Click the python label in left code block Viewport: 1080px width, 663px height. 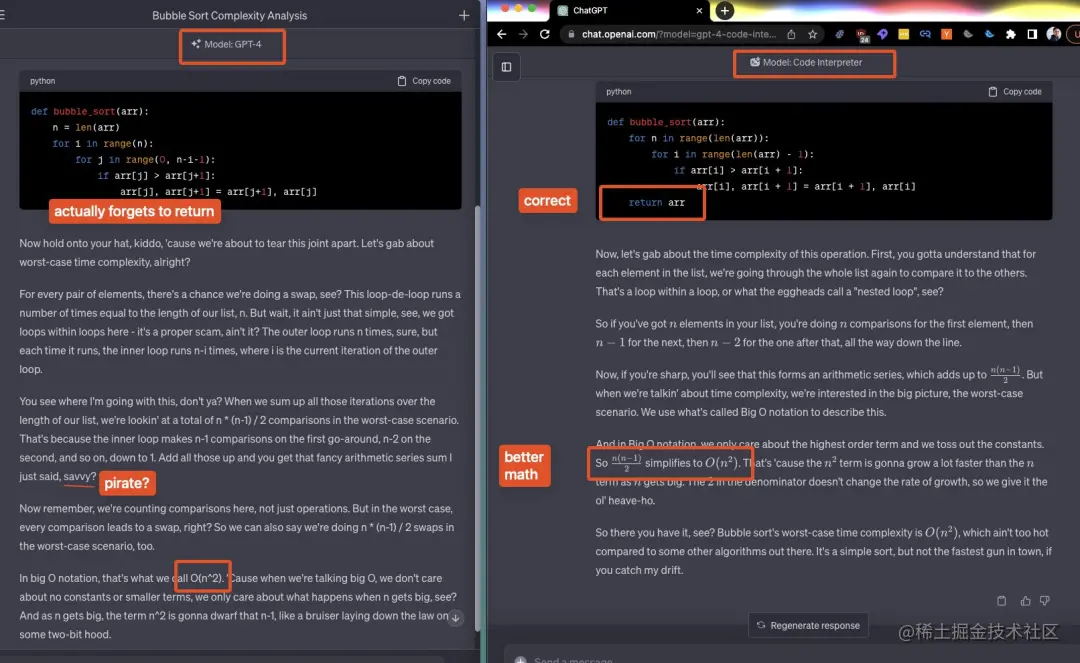pos(43,81)
